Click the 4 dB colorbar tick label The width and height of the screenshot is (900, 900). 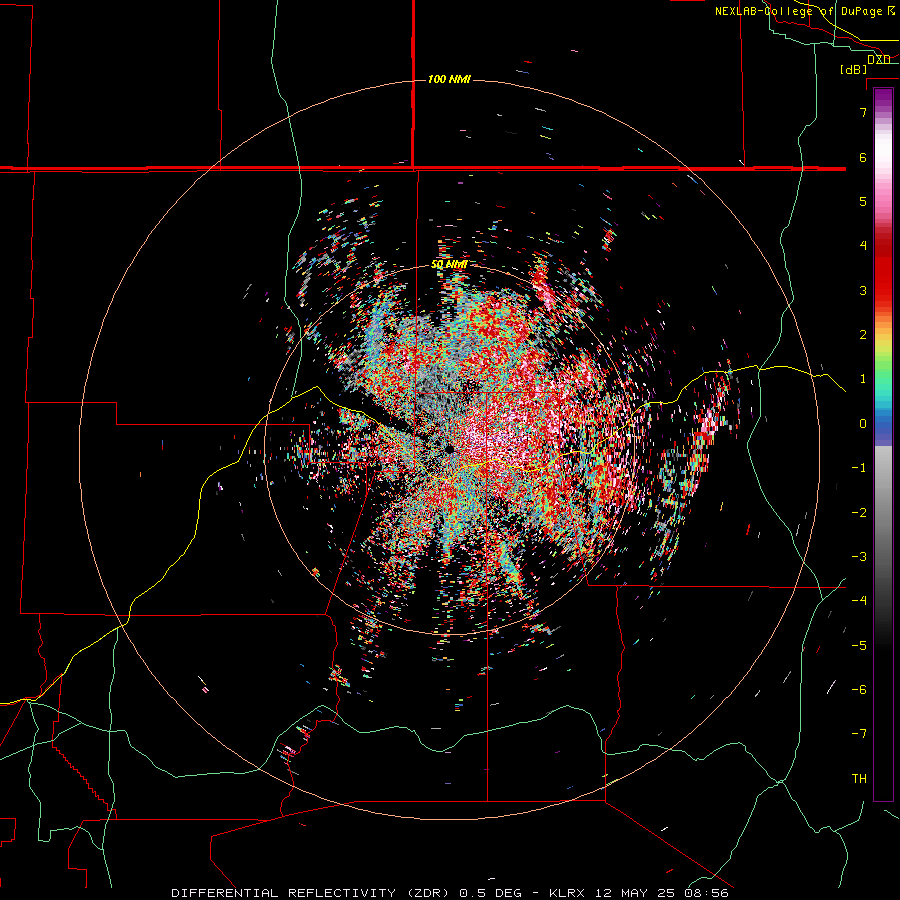click(x=863, y=246)
